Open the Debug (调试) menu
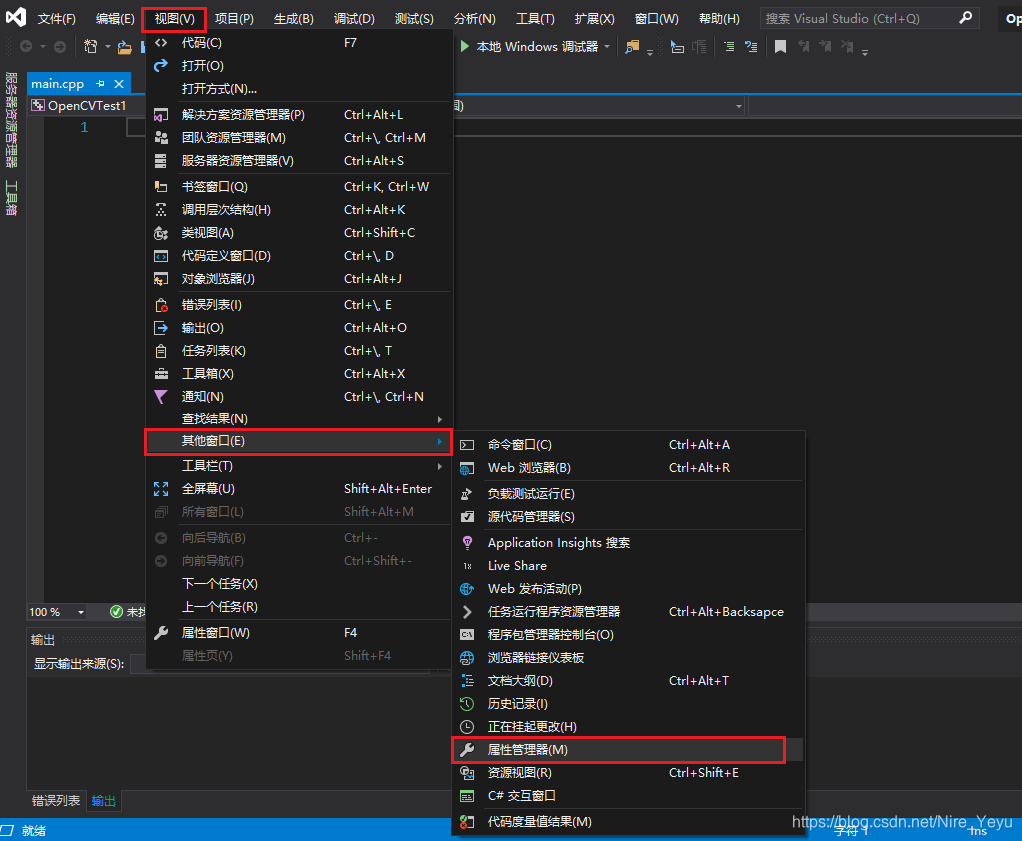Viewport: 1022px width, 841px height. 354,19
